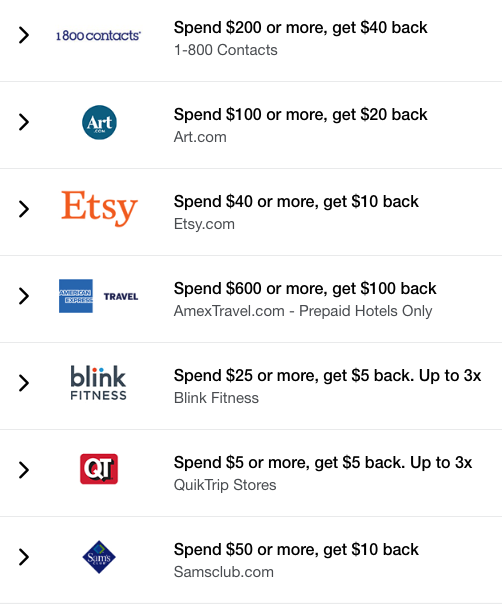Click the 1-800 Contacts logo
This screenshot has height=604, width=502.
click(99, 35)
